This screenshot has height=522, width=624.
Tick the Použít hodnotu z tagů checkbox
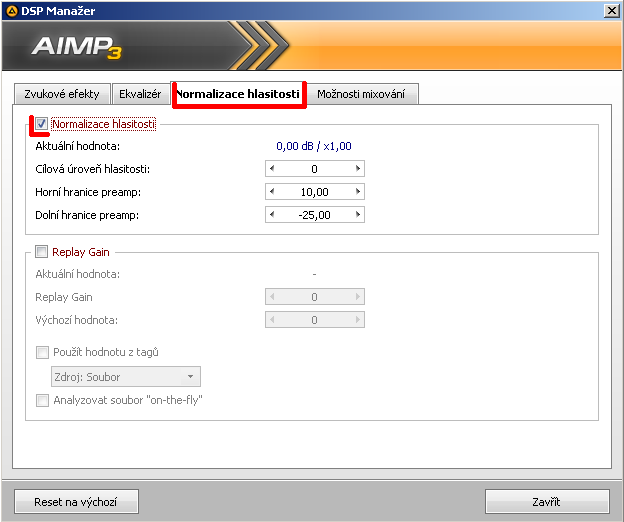point(42,352)
